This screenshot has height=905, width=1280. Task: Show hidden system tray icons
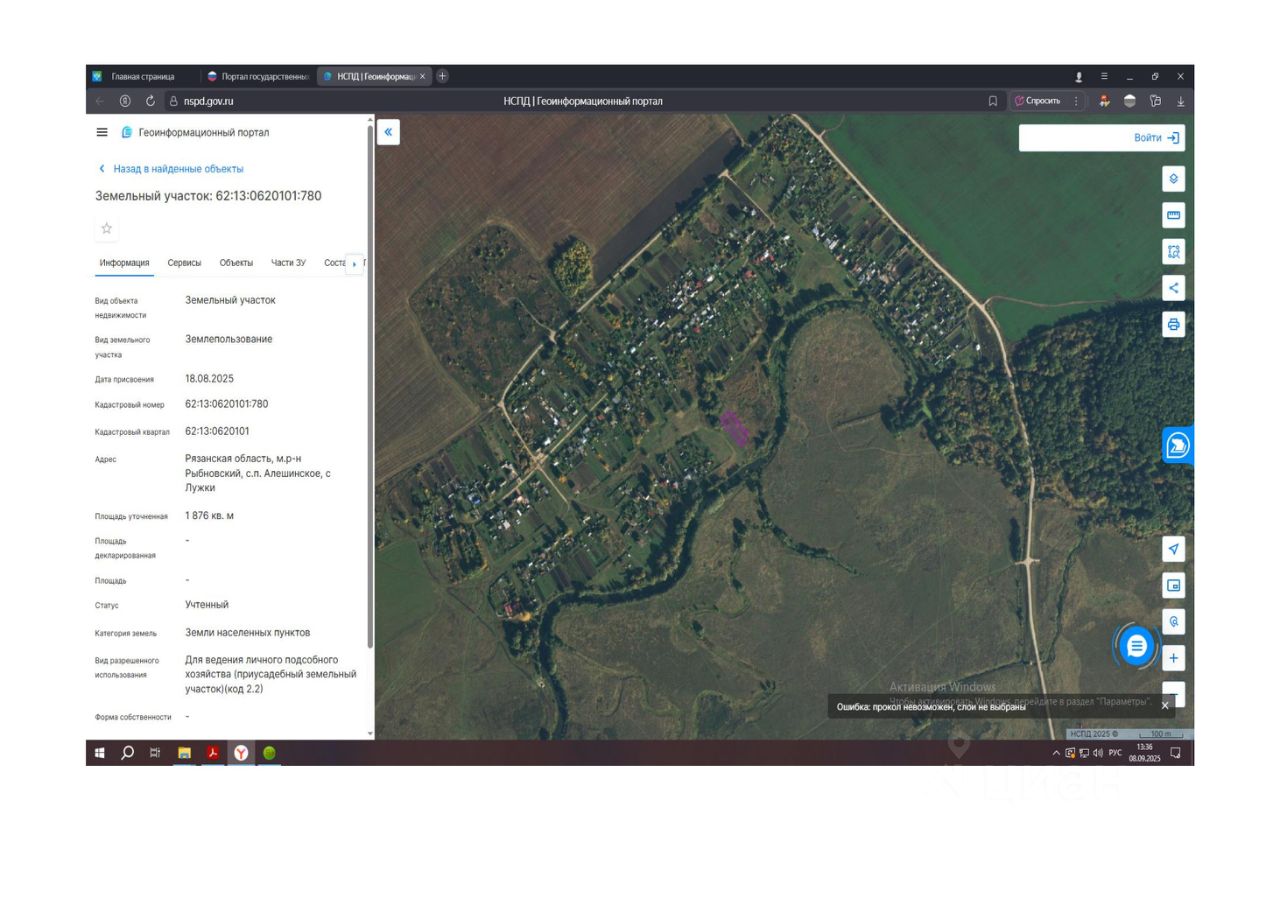click(1056, 753)
